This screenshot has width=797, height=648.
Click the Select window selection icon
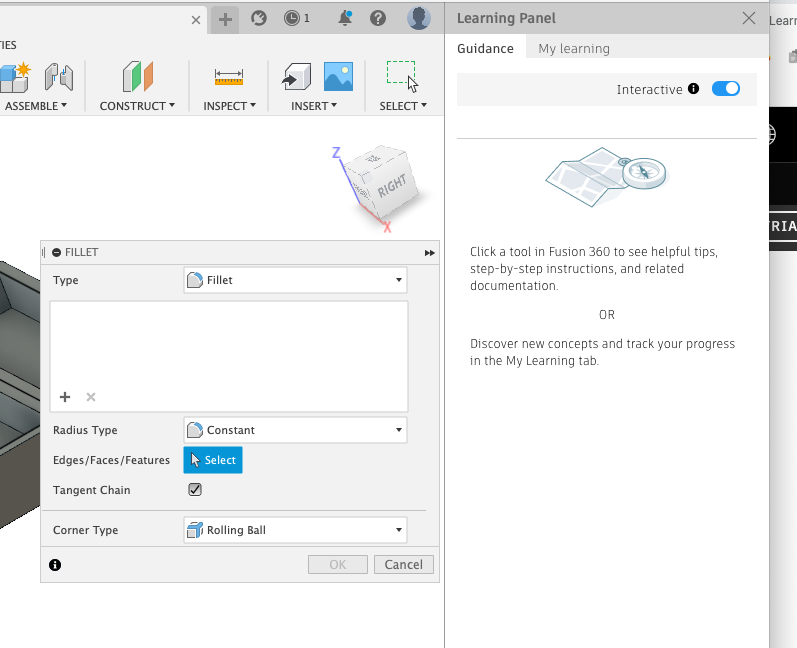click(403, 77)
